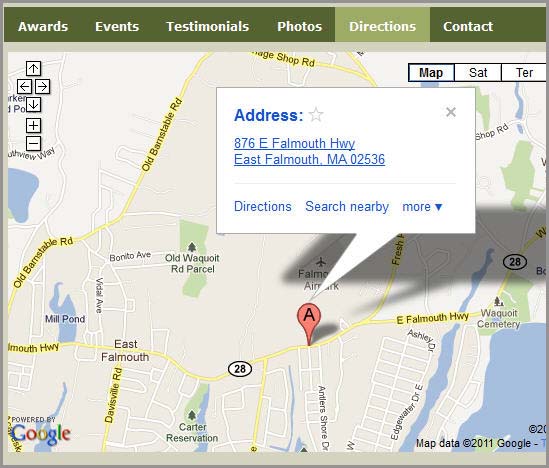Open the Testimonials navigation tab
The image size is (549, 468).
click(208, 27)
